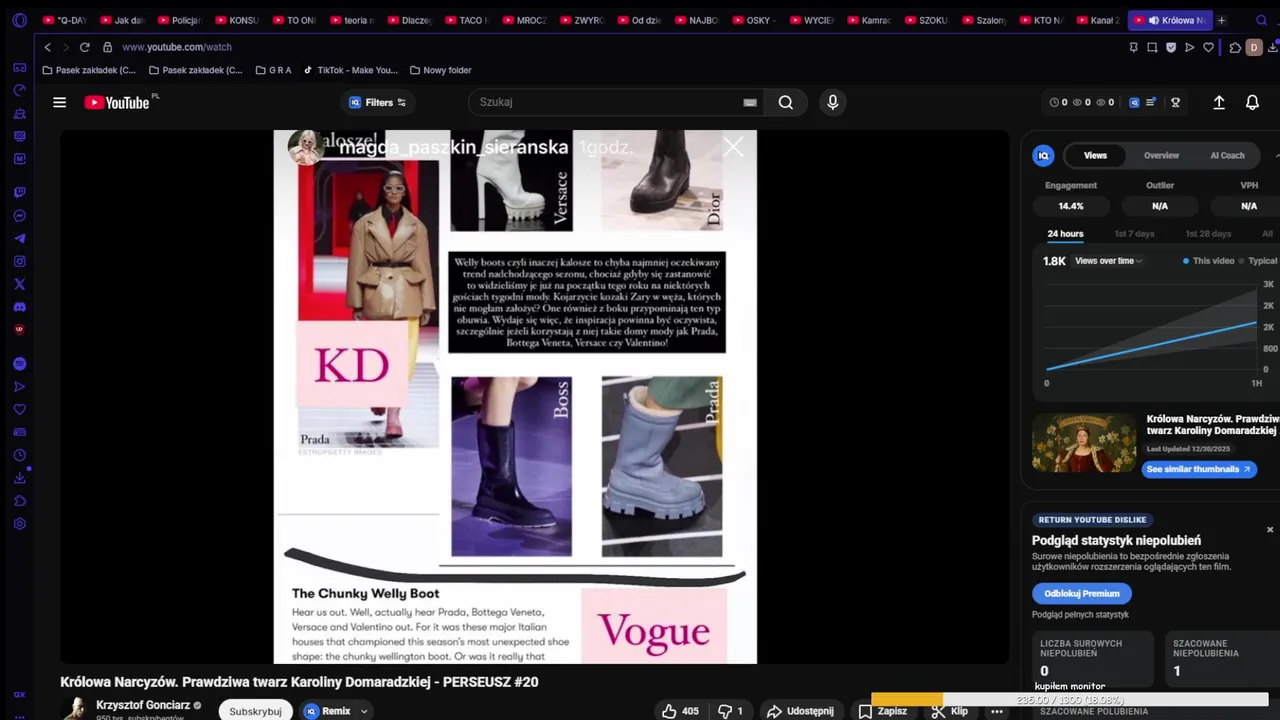Screen dimensions: 1280x720
Task: Click Odblokuj Premium button
Action: tap(1081, 594)
